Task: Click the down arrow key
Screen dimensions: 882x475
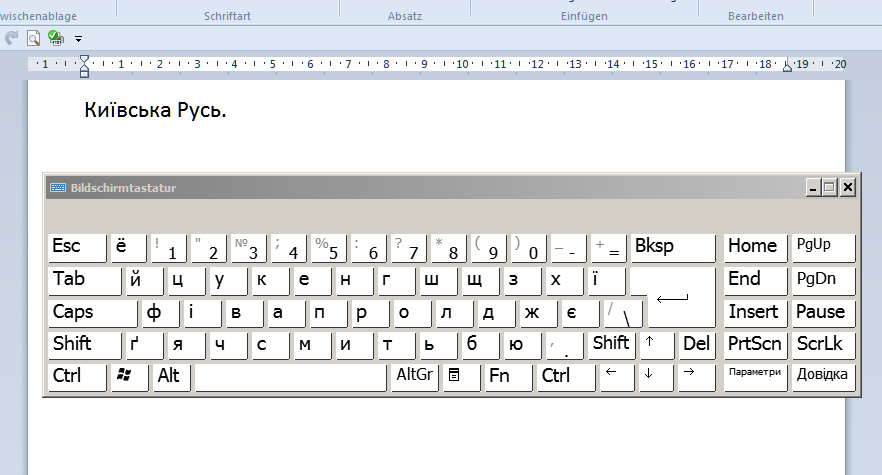Action: point(656,377)
